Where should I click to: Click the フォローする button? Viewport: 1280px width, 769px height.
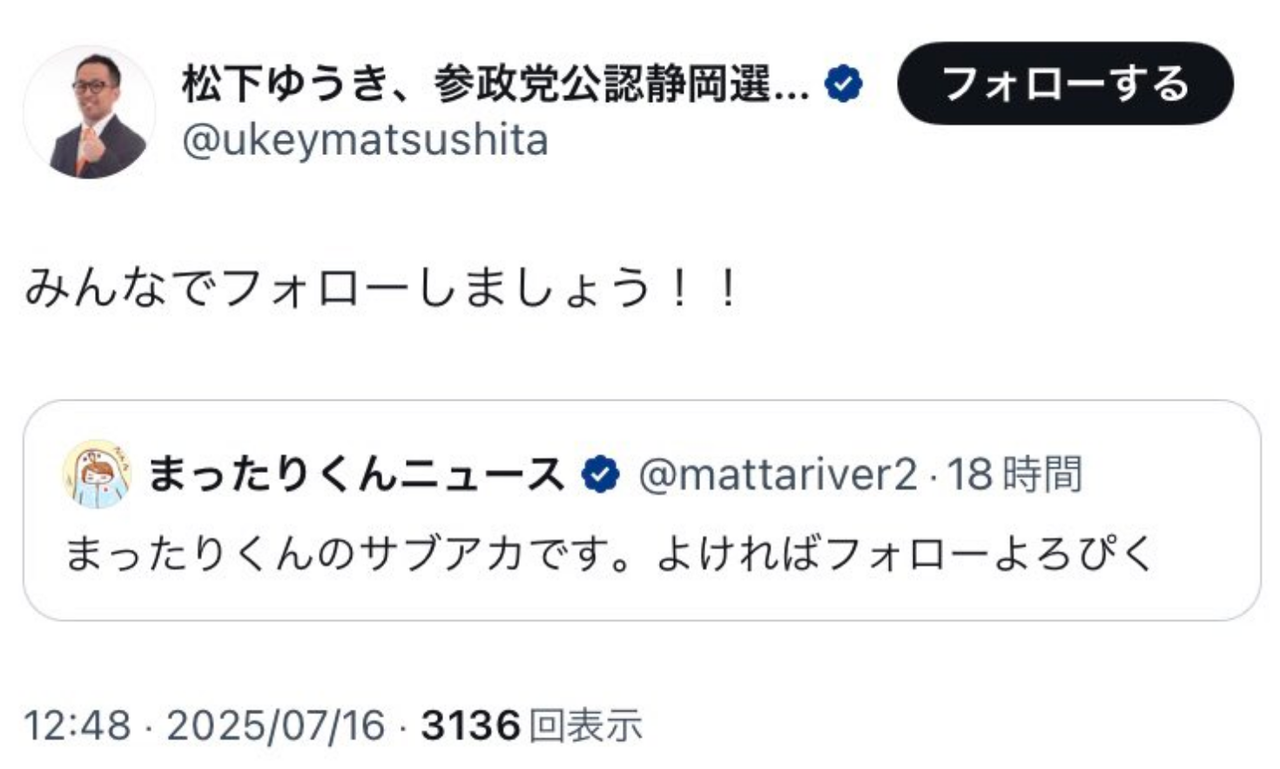pos(1065,83)
